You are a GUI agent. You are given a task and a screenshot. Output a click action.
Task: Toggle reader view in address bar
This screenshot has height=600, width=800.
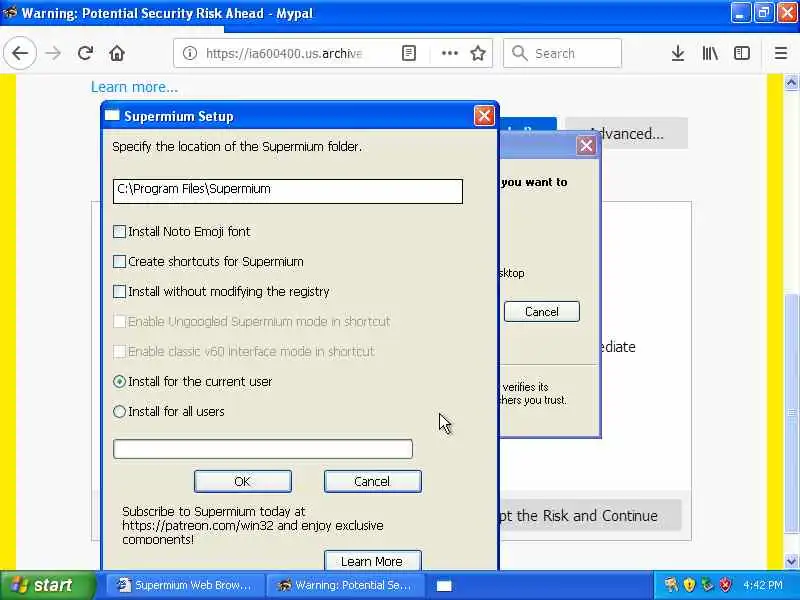[x=409, y=53]
